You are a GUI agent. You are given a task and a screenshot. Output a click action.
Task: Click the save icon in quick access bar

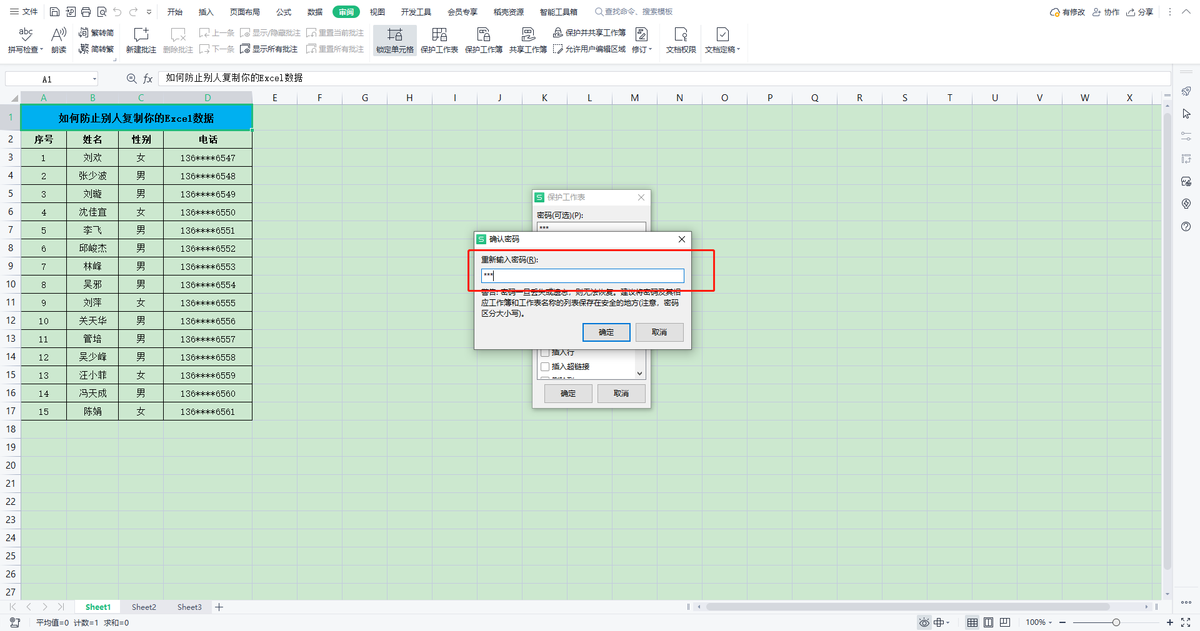pos(54,12)
